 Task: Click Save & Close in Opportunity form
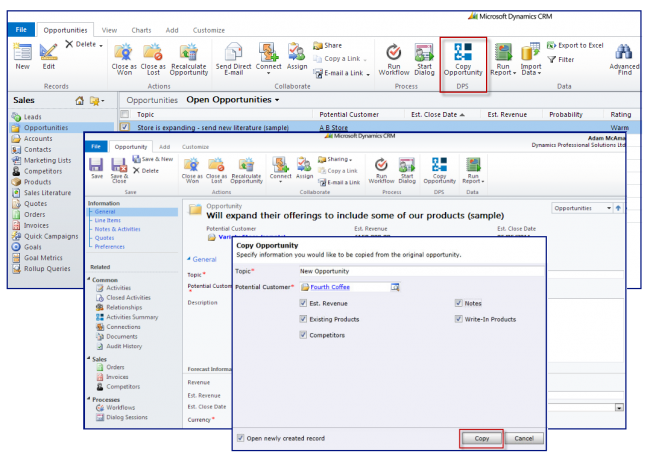[119, 170]
